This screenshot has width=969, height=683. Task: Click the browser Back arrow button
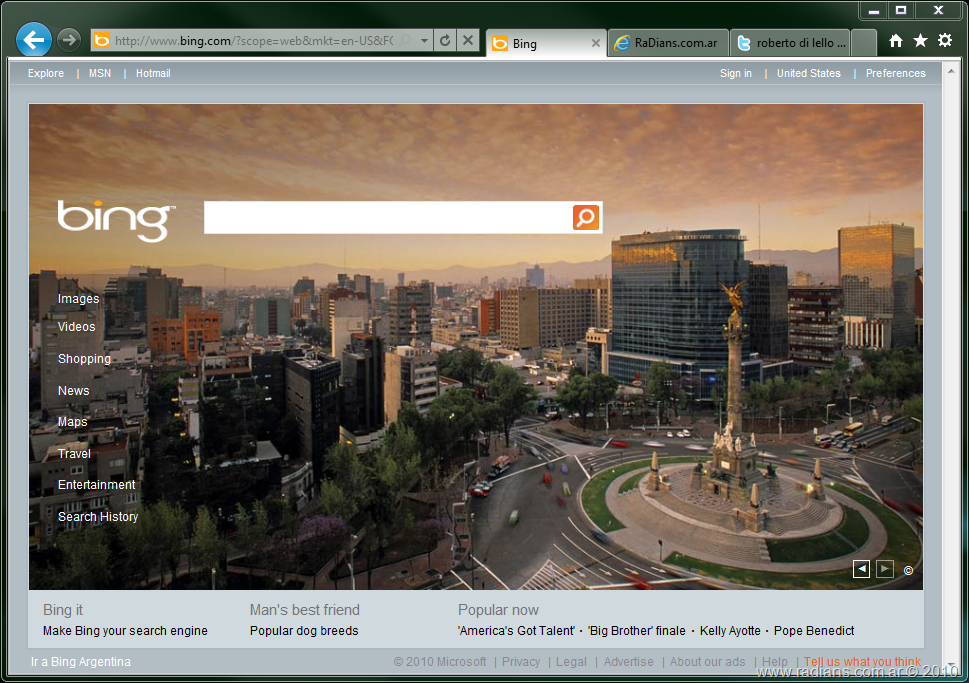34,40
